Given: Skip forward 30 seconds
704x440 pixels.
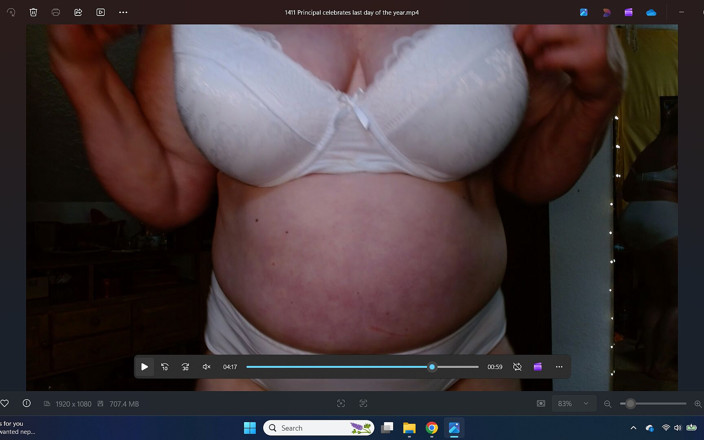Looking at the screenshot, I should (x=185, y=367).
